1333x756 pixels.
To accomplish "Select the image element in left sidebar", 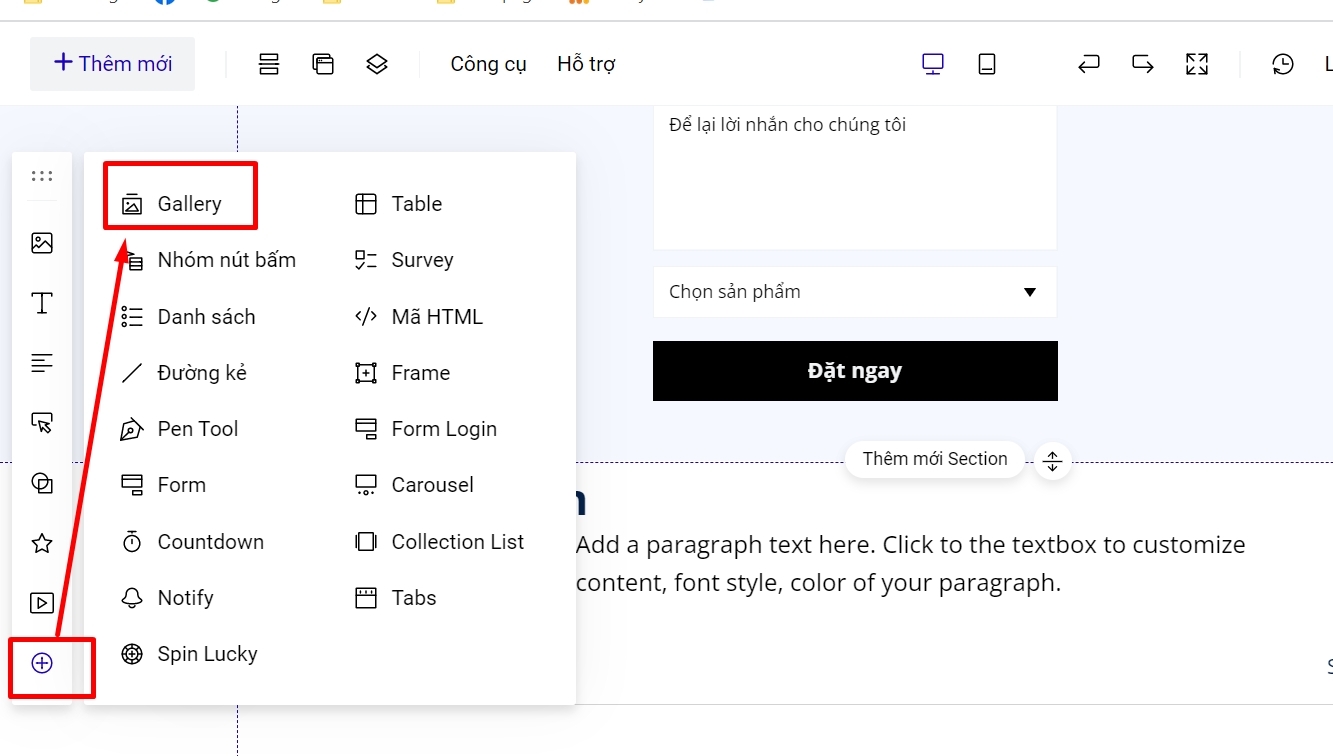I will [42, 243].
